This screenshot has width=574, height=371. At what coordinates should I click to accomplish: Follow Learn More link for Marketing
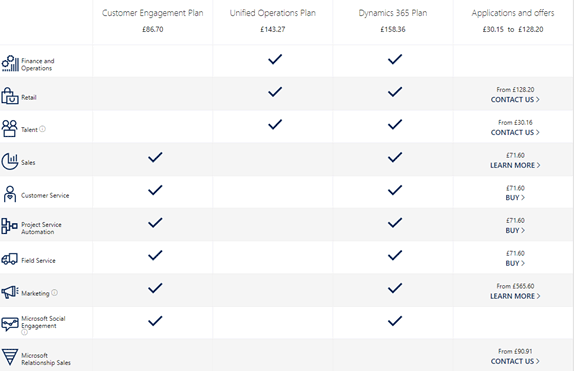pos(515,296)
